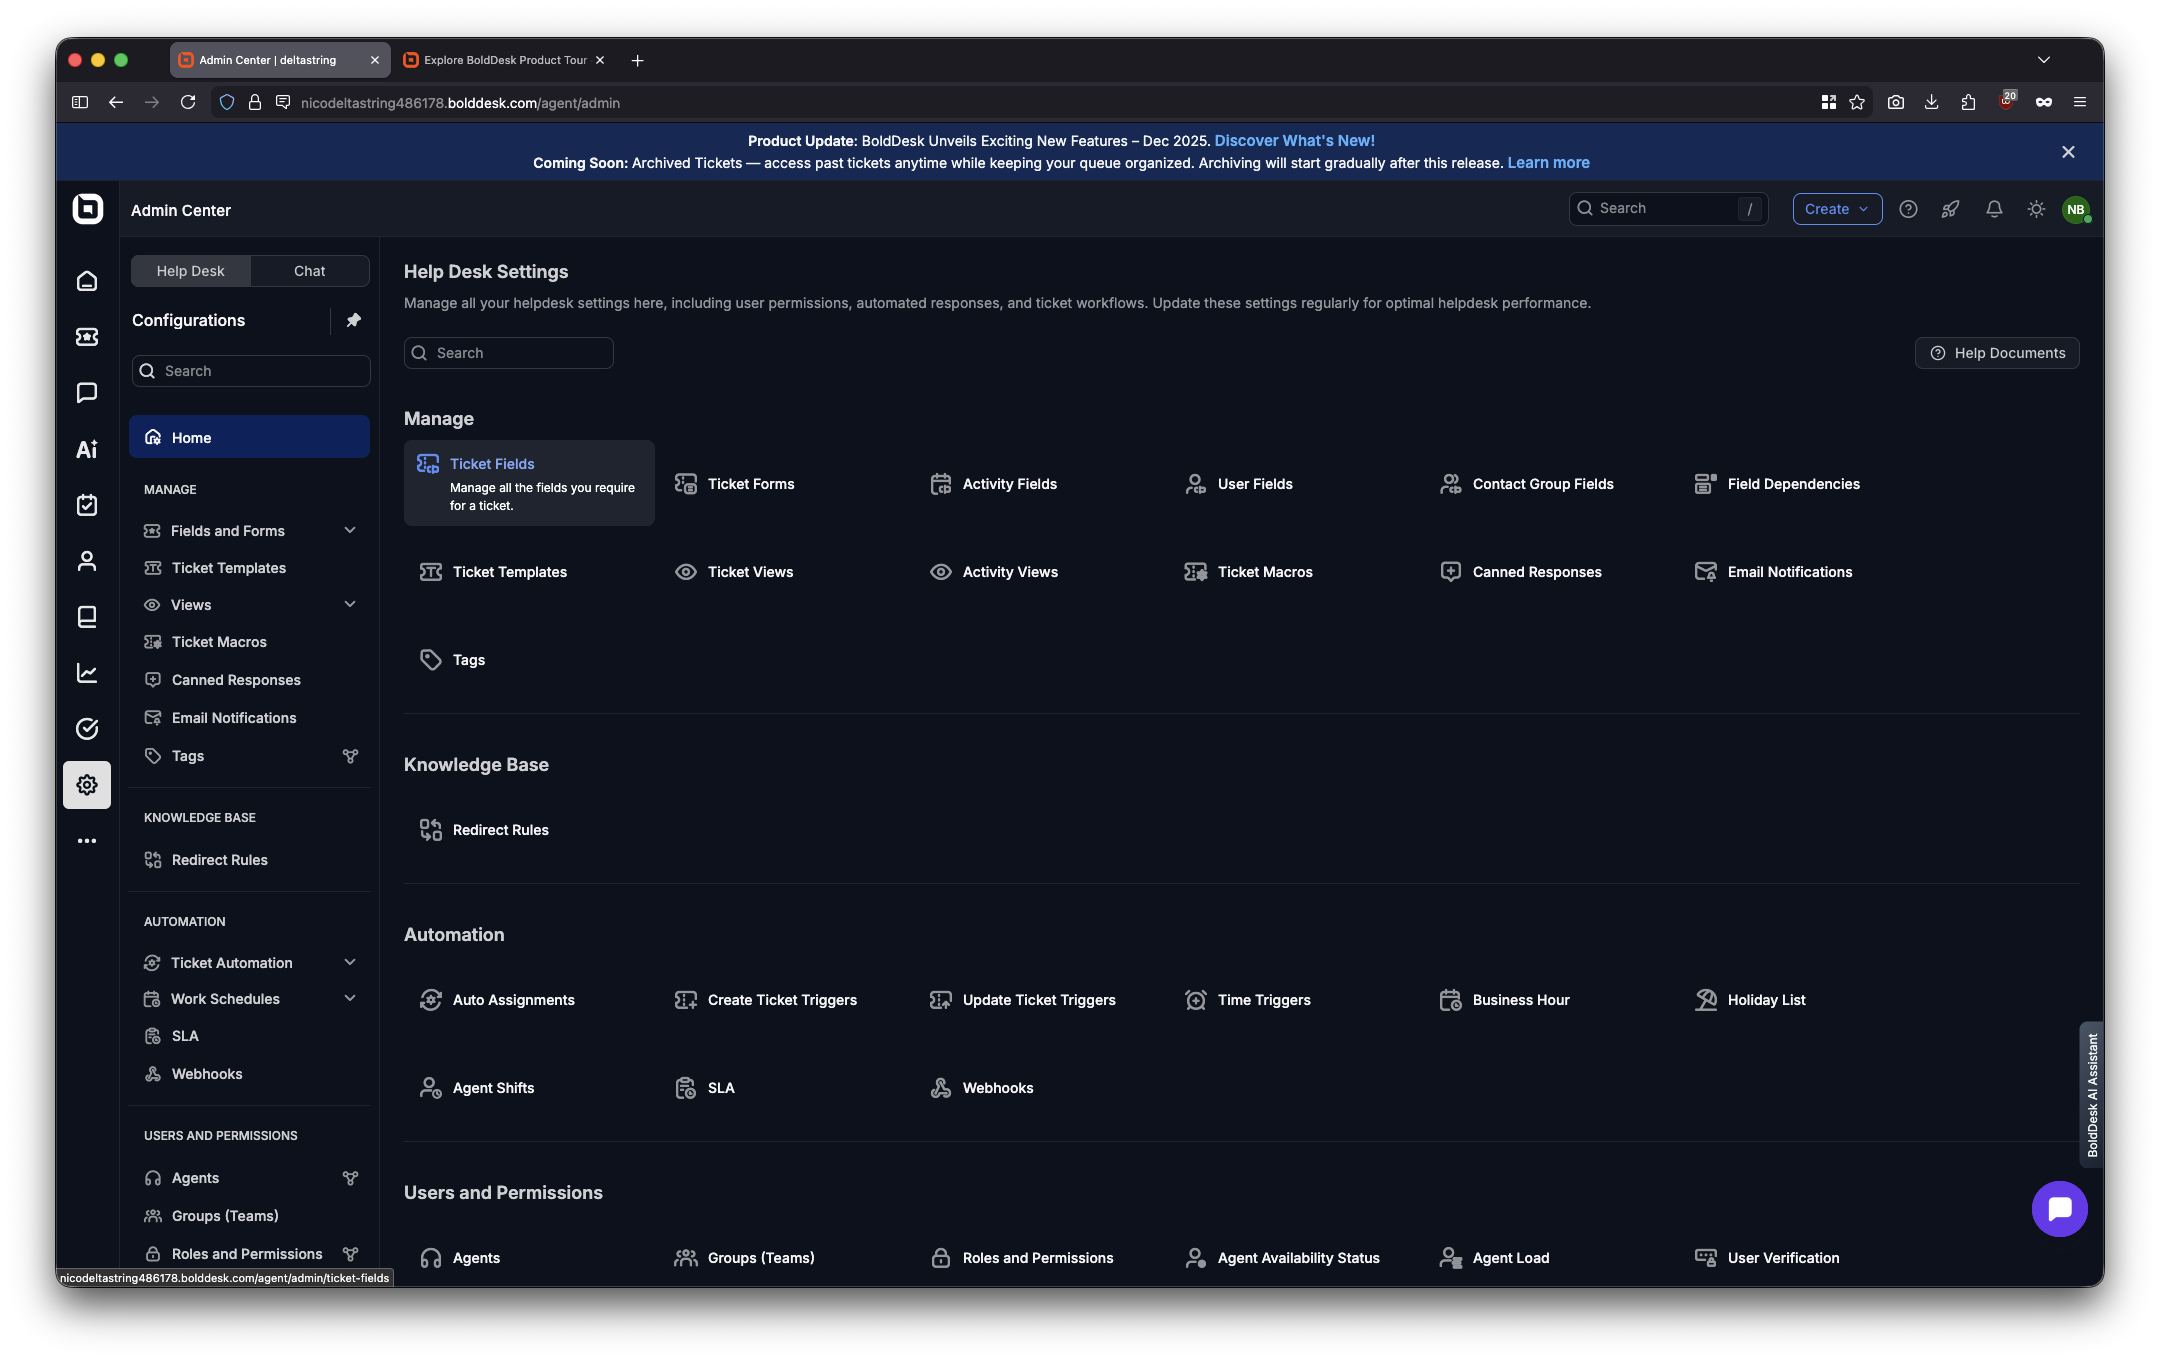Switch to the Help Desk tab
Screen dimensions: 2160x1361
[x=190, y=271]
